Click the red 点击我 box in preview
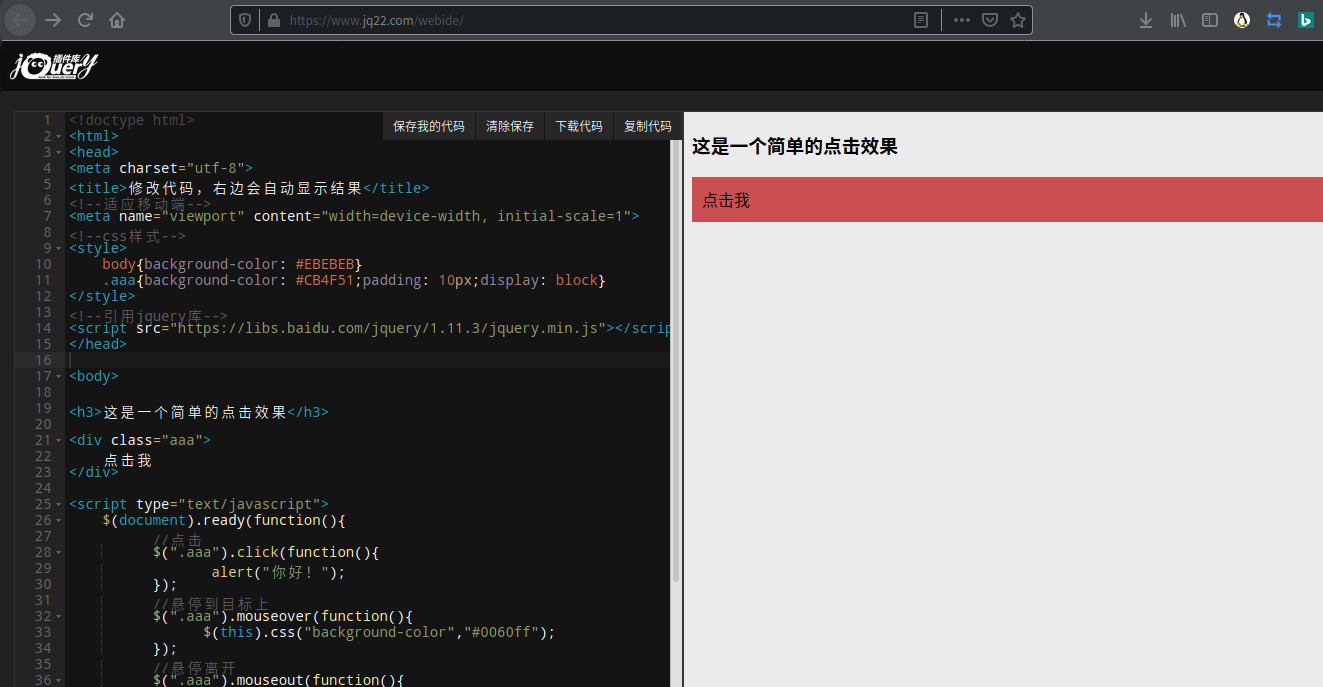 click(1007, 200)
